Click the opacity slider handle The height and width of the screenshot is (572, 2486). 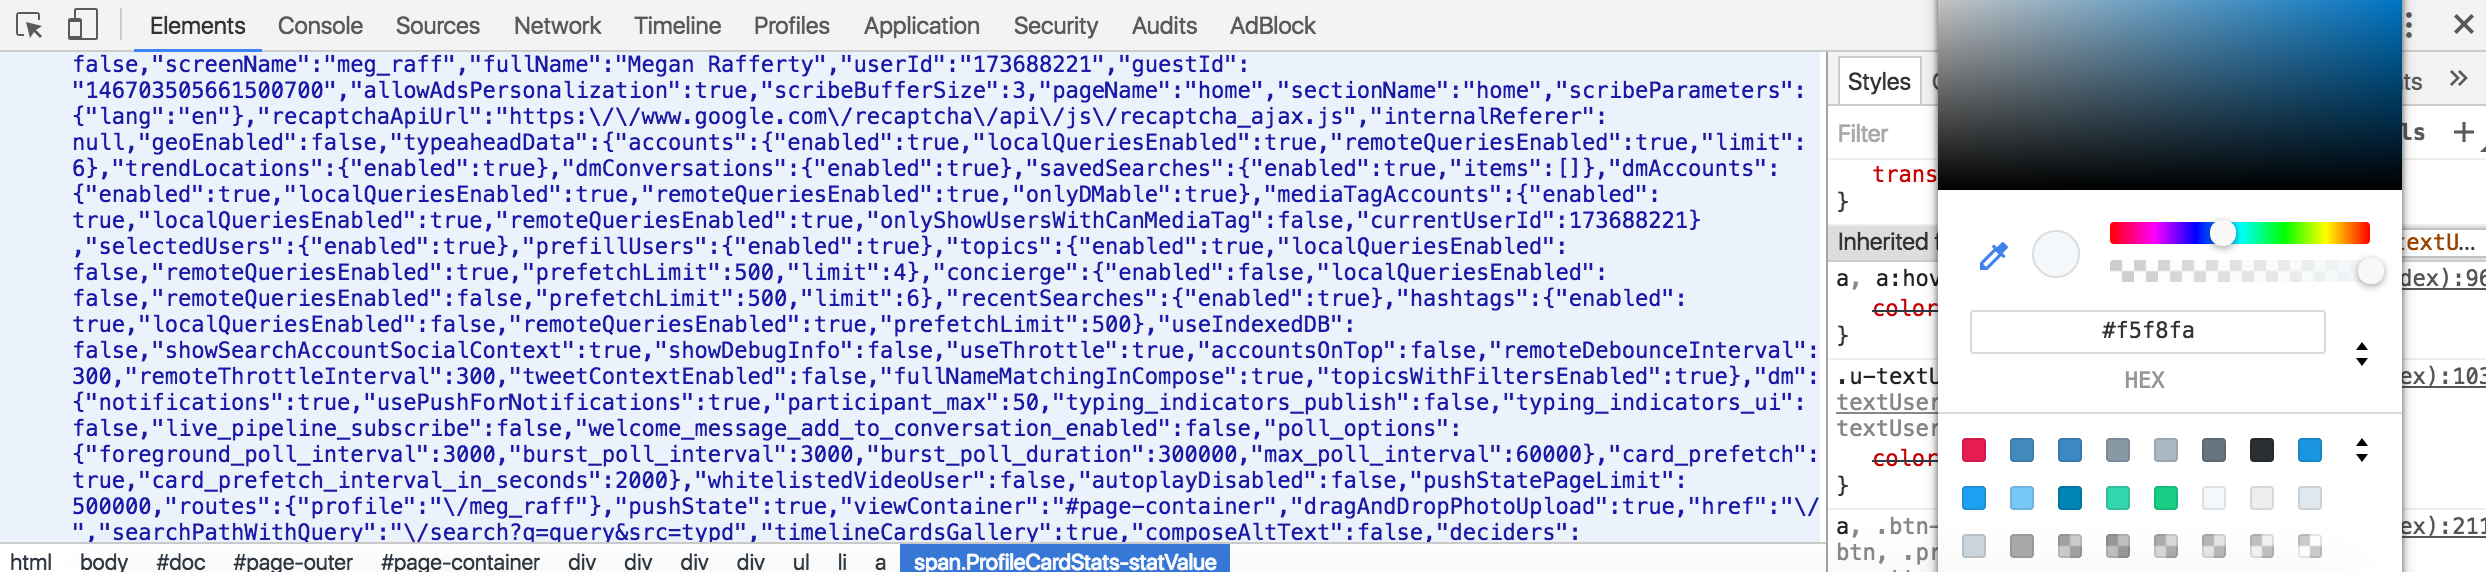pos(2370,271)
